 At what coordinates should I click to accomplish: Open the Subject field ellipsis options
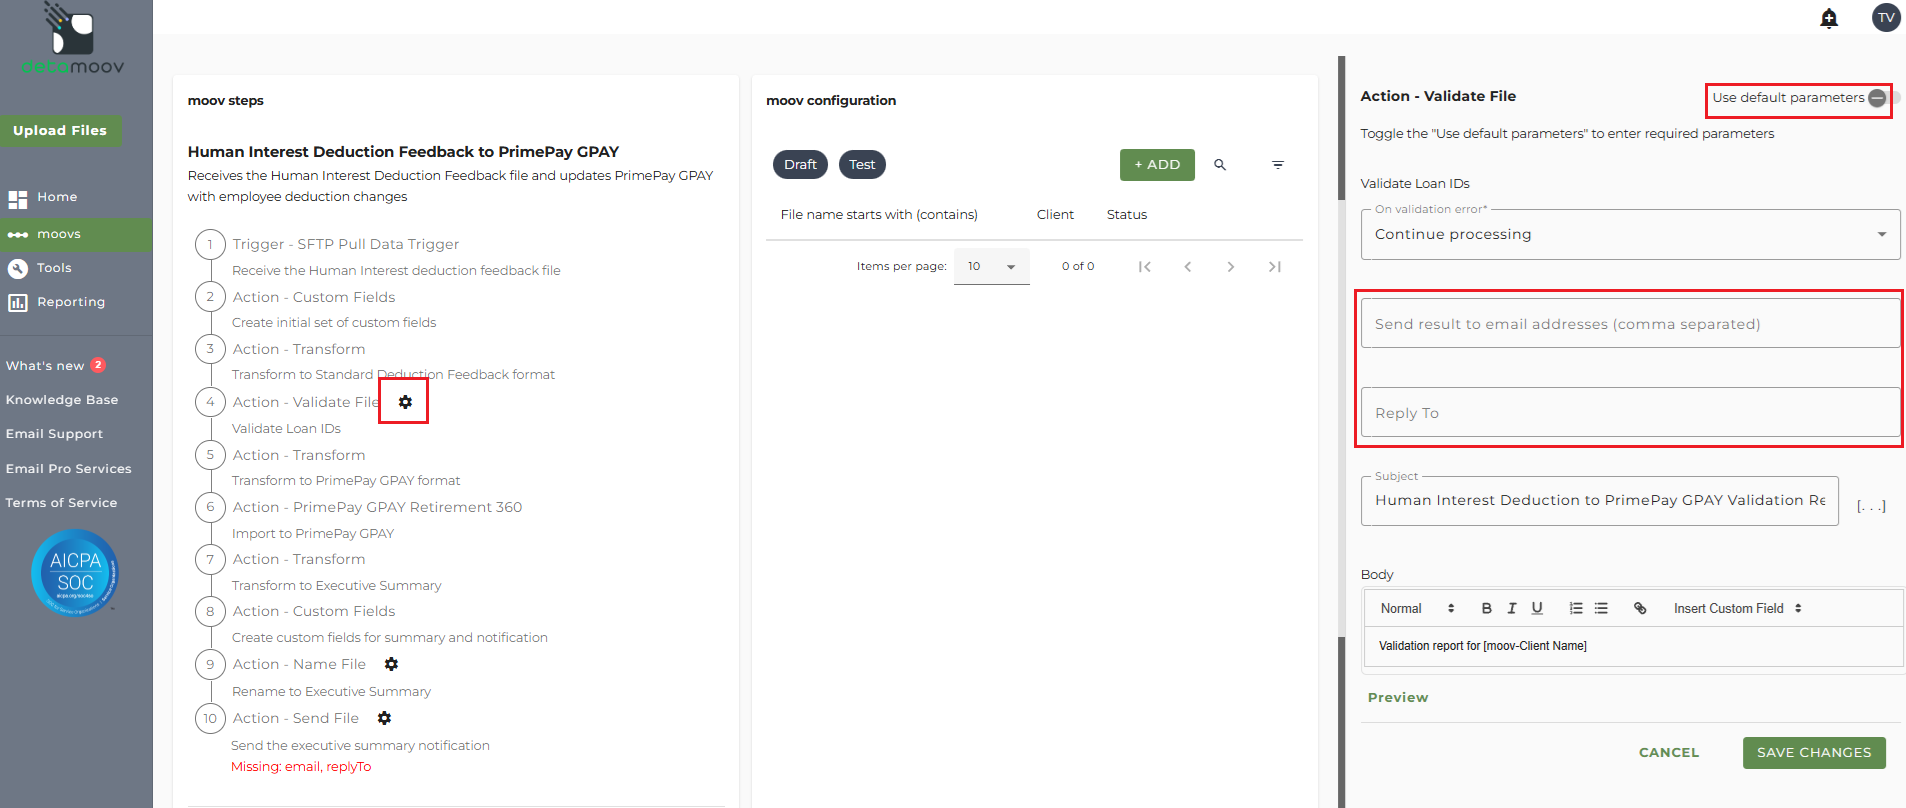coord(1871,506)
